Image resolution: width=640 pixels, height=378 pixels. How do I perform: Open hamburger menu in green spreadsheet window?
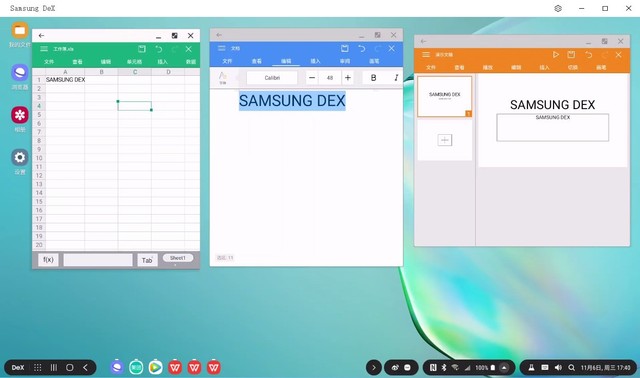pyautogui.click(x=44, y=49)
